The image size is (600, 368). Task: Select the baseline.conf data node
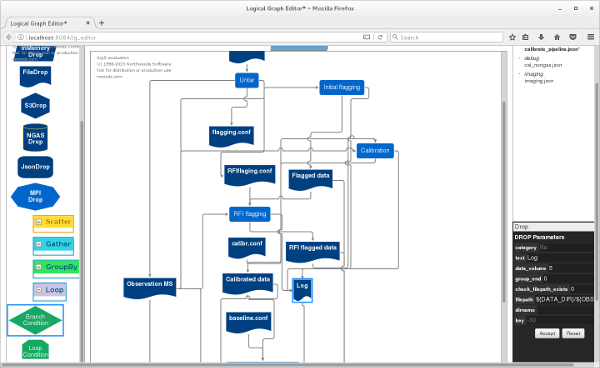(x=249, y=322)
